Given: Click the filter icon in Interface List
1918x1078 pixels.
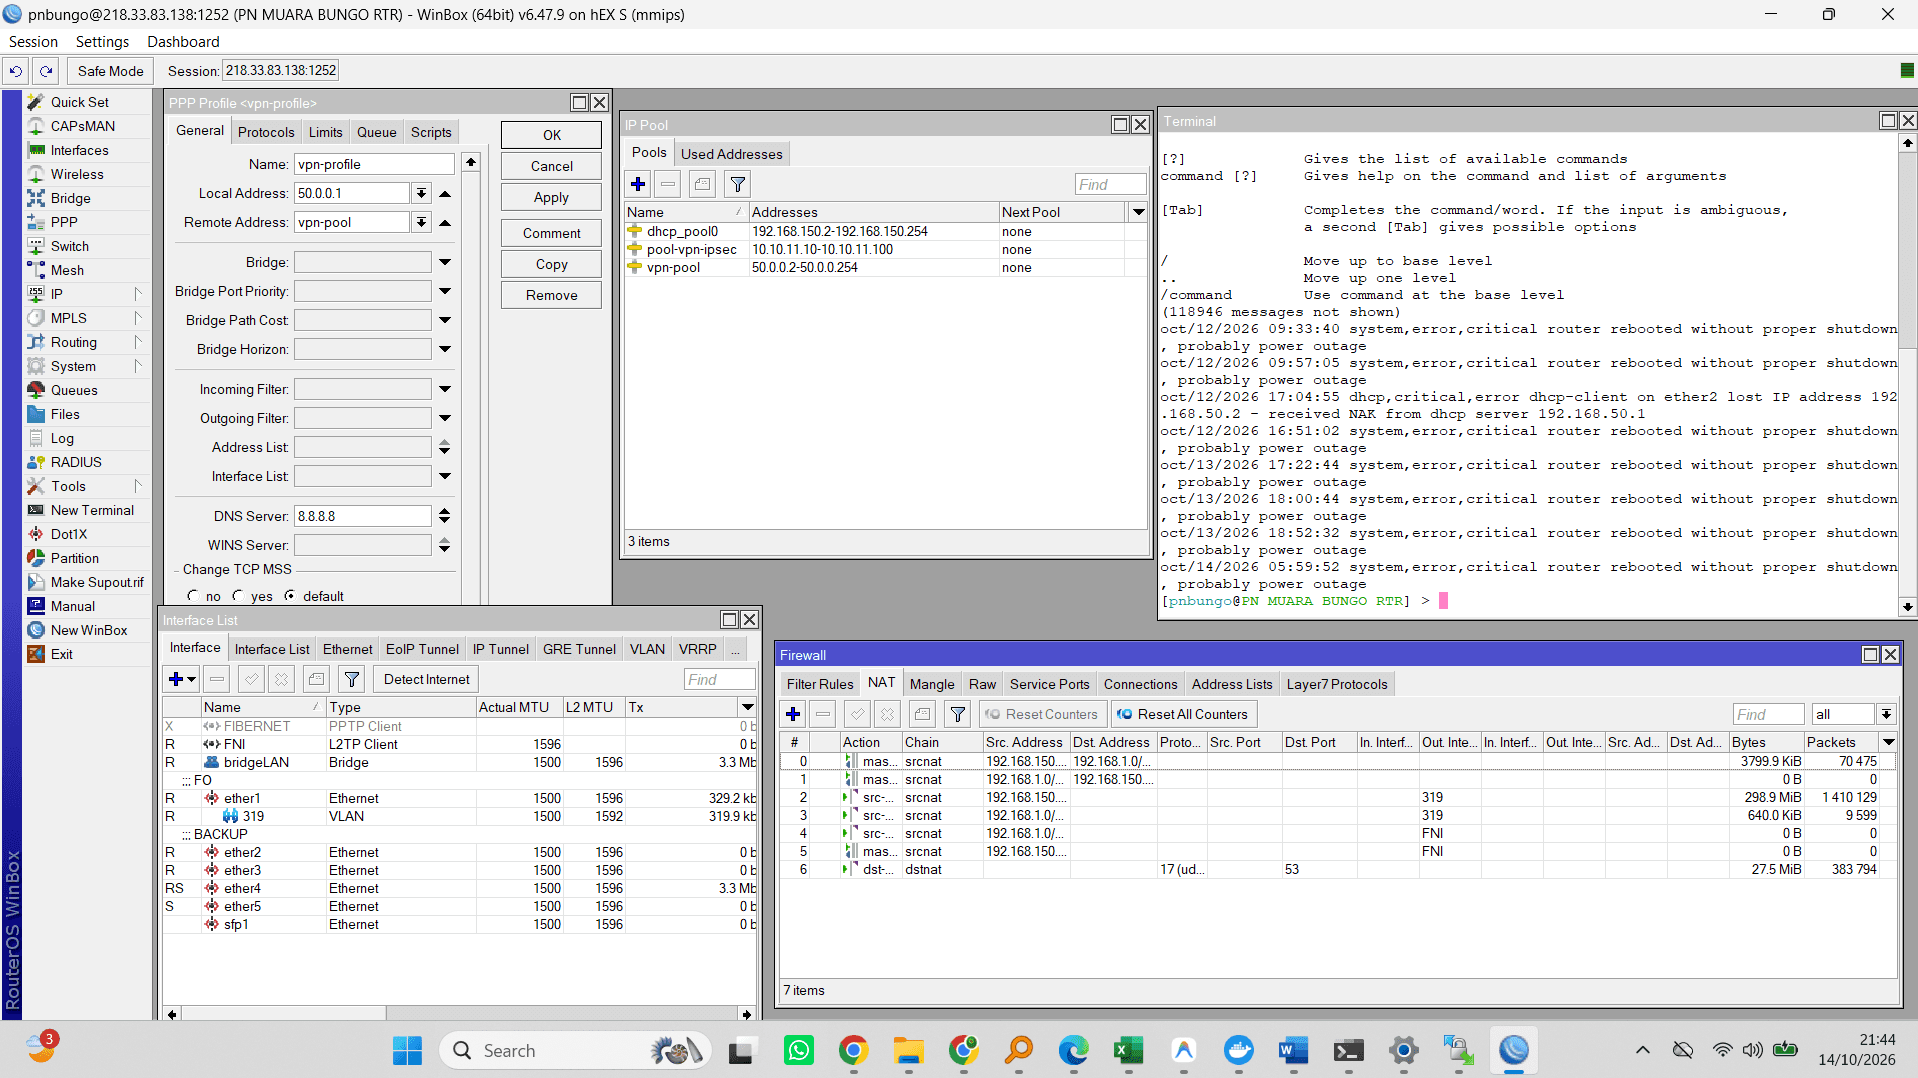Looking at the screenshot, I should [352, 679].
